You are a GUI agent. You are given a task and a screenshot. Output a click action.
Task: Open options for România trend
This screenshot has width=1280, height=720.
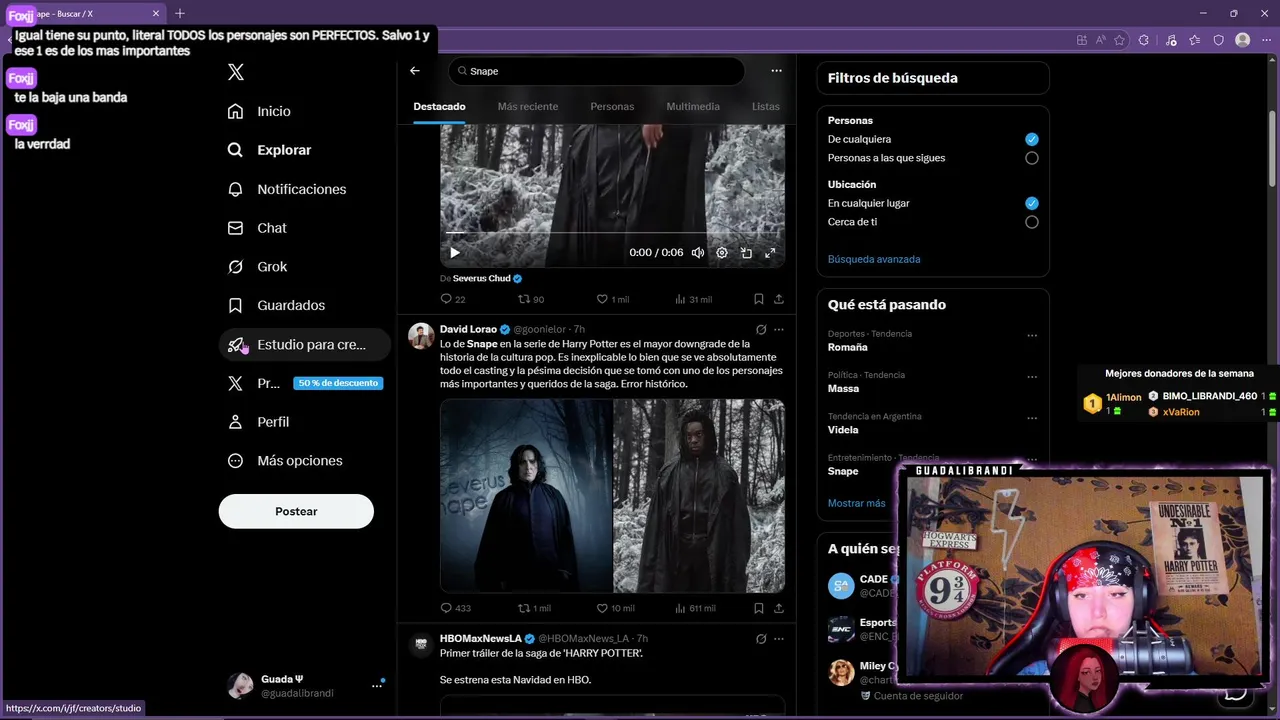(1032, 335)
